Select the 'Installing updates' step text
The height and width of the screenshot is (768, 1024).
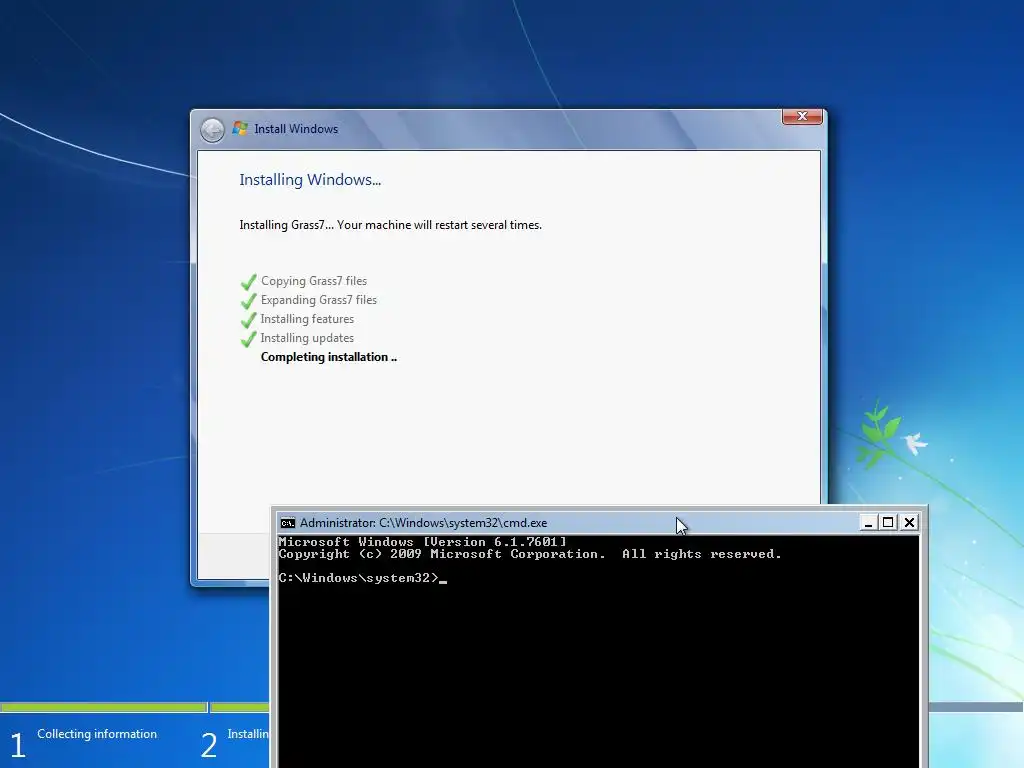307,338
